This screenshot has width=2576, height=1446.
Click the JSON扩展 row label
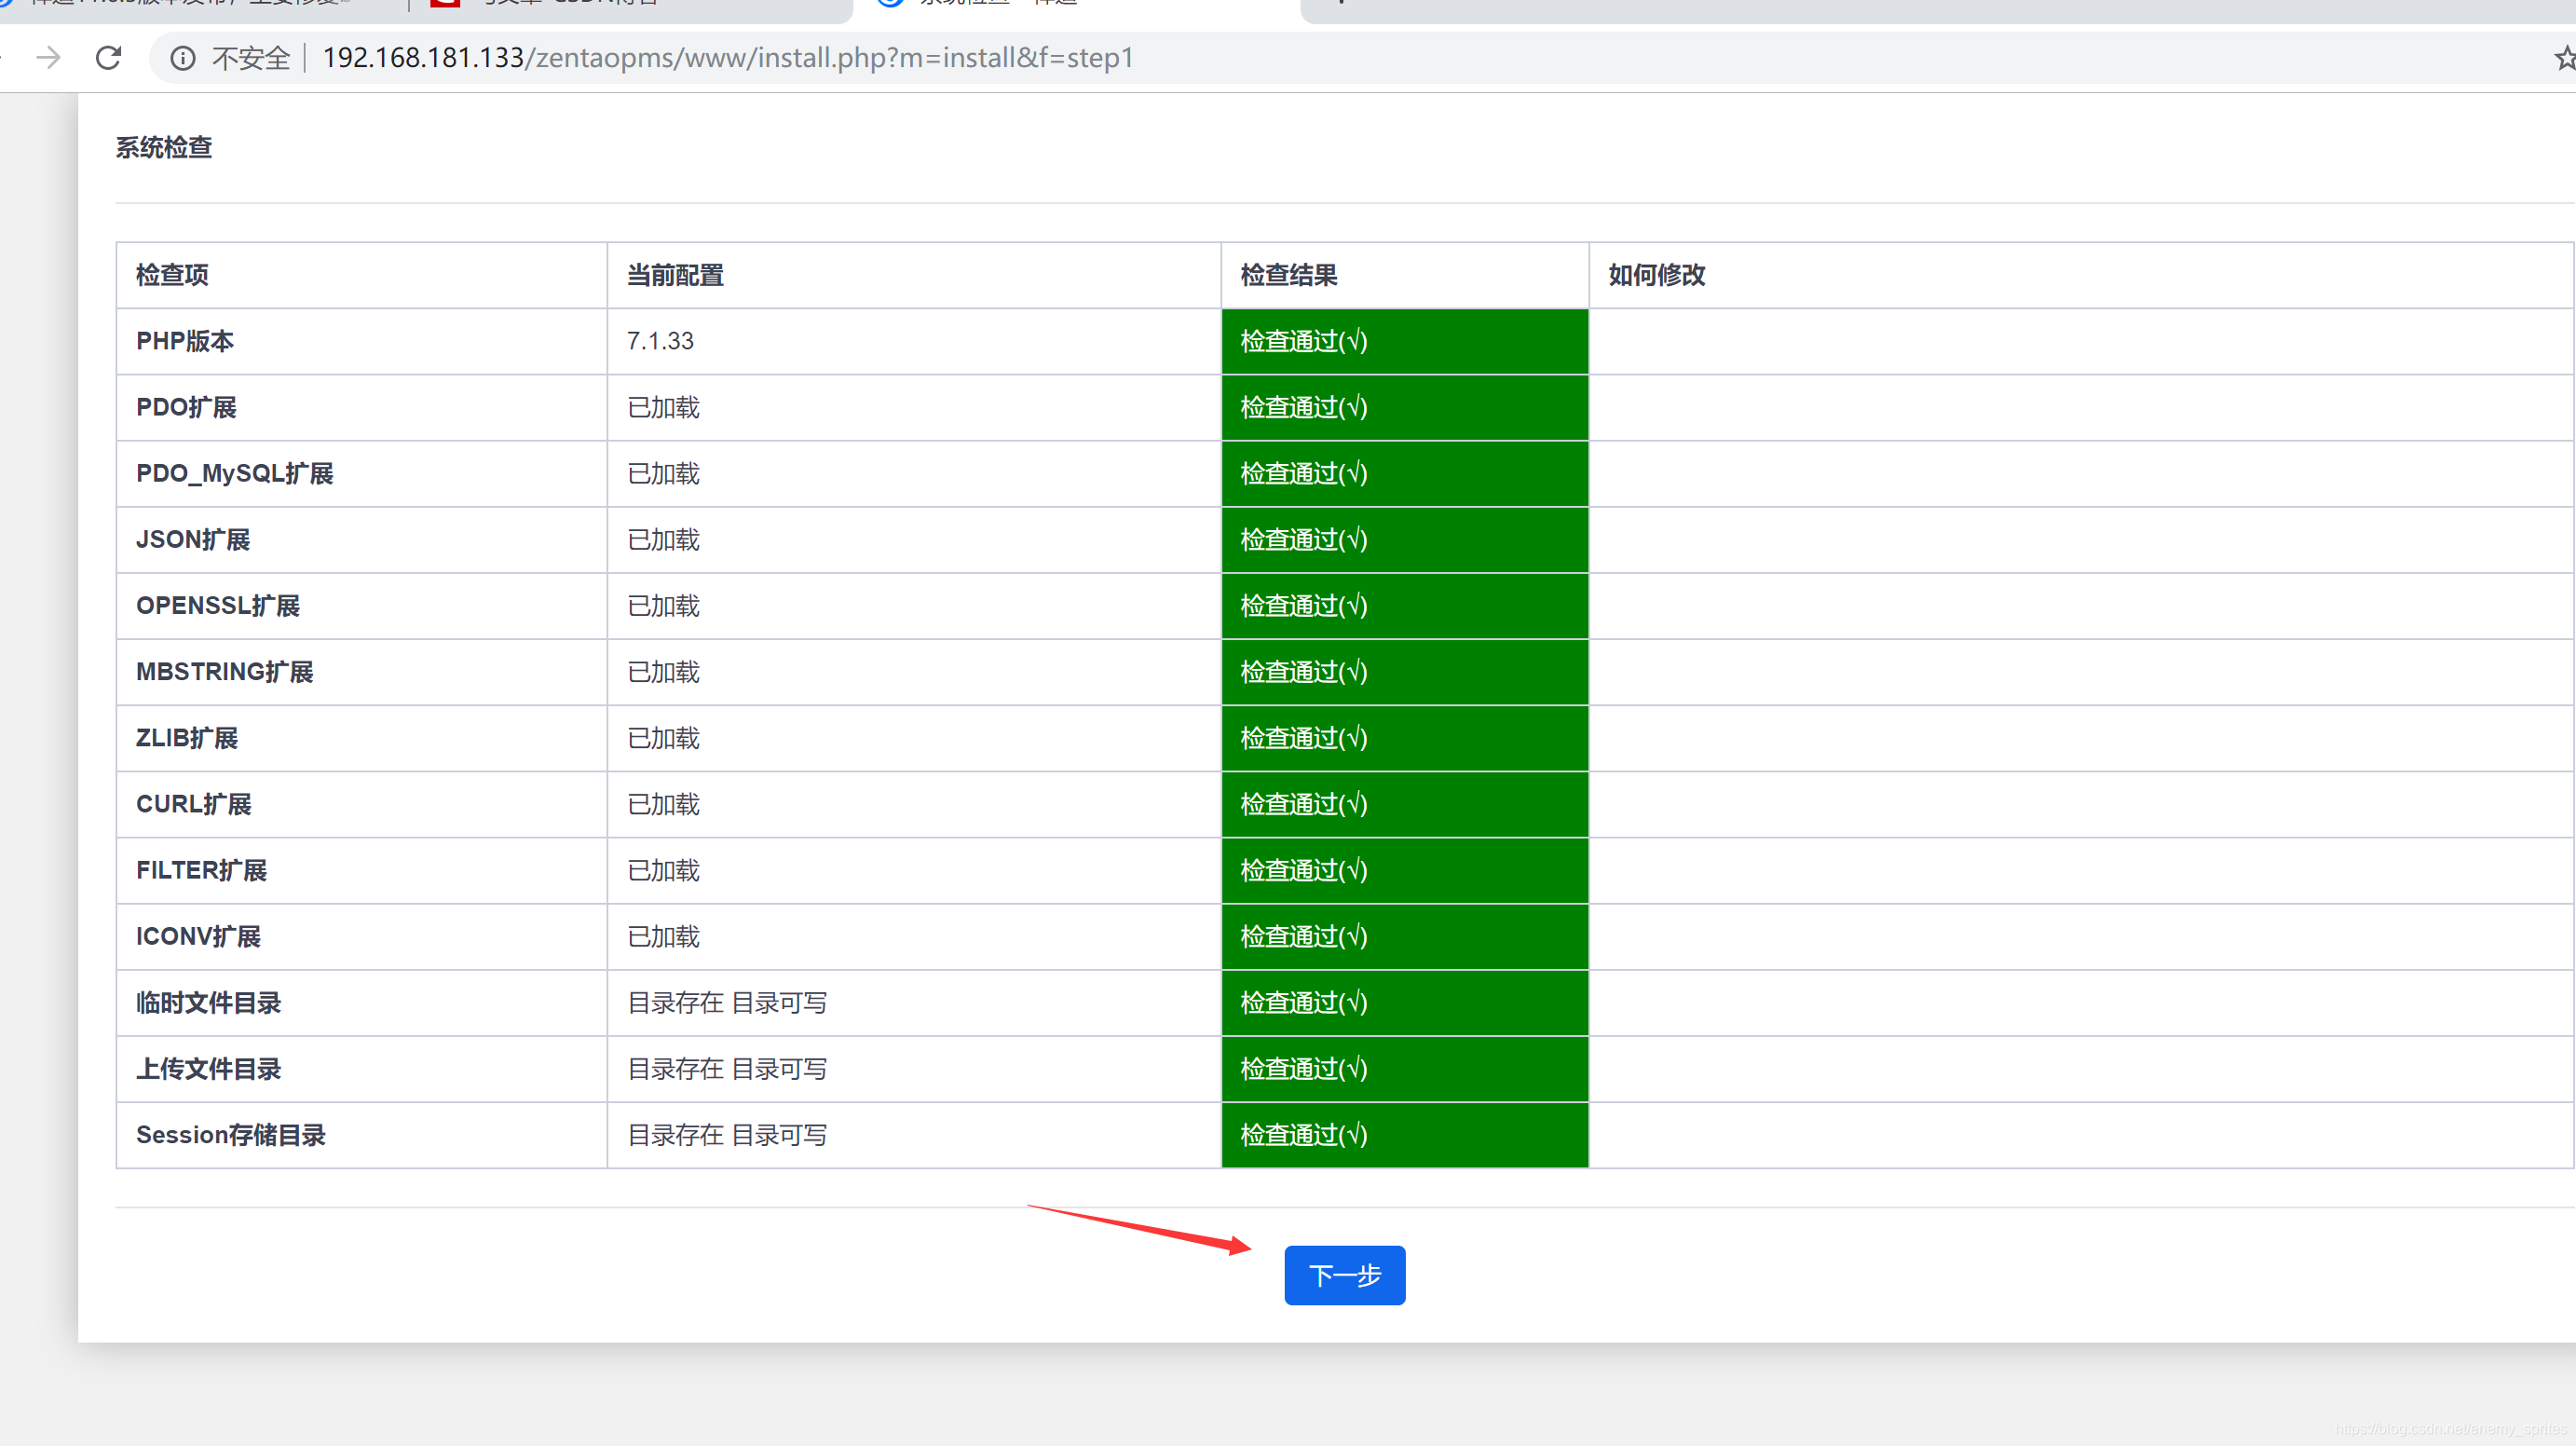pos(193,539)
